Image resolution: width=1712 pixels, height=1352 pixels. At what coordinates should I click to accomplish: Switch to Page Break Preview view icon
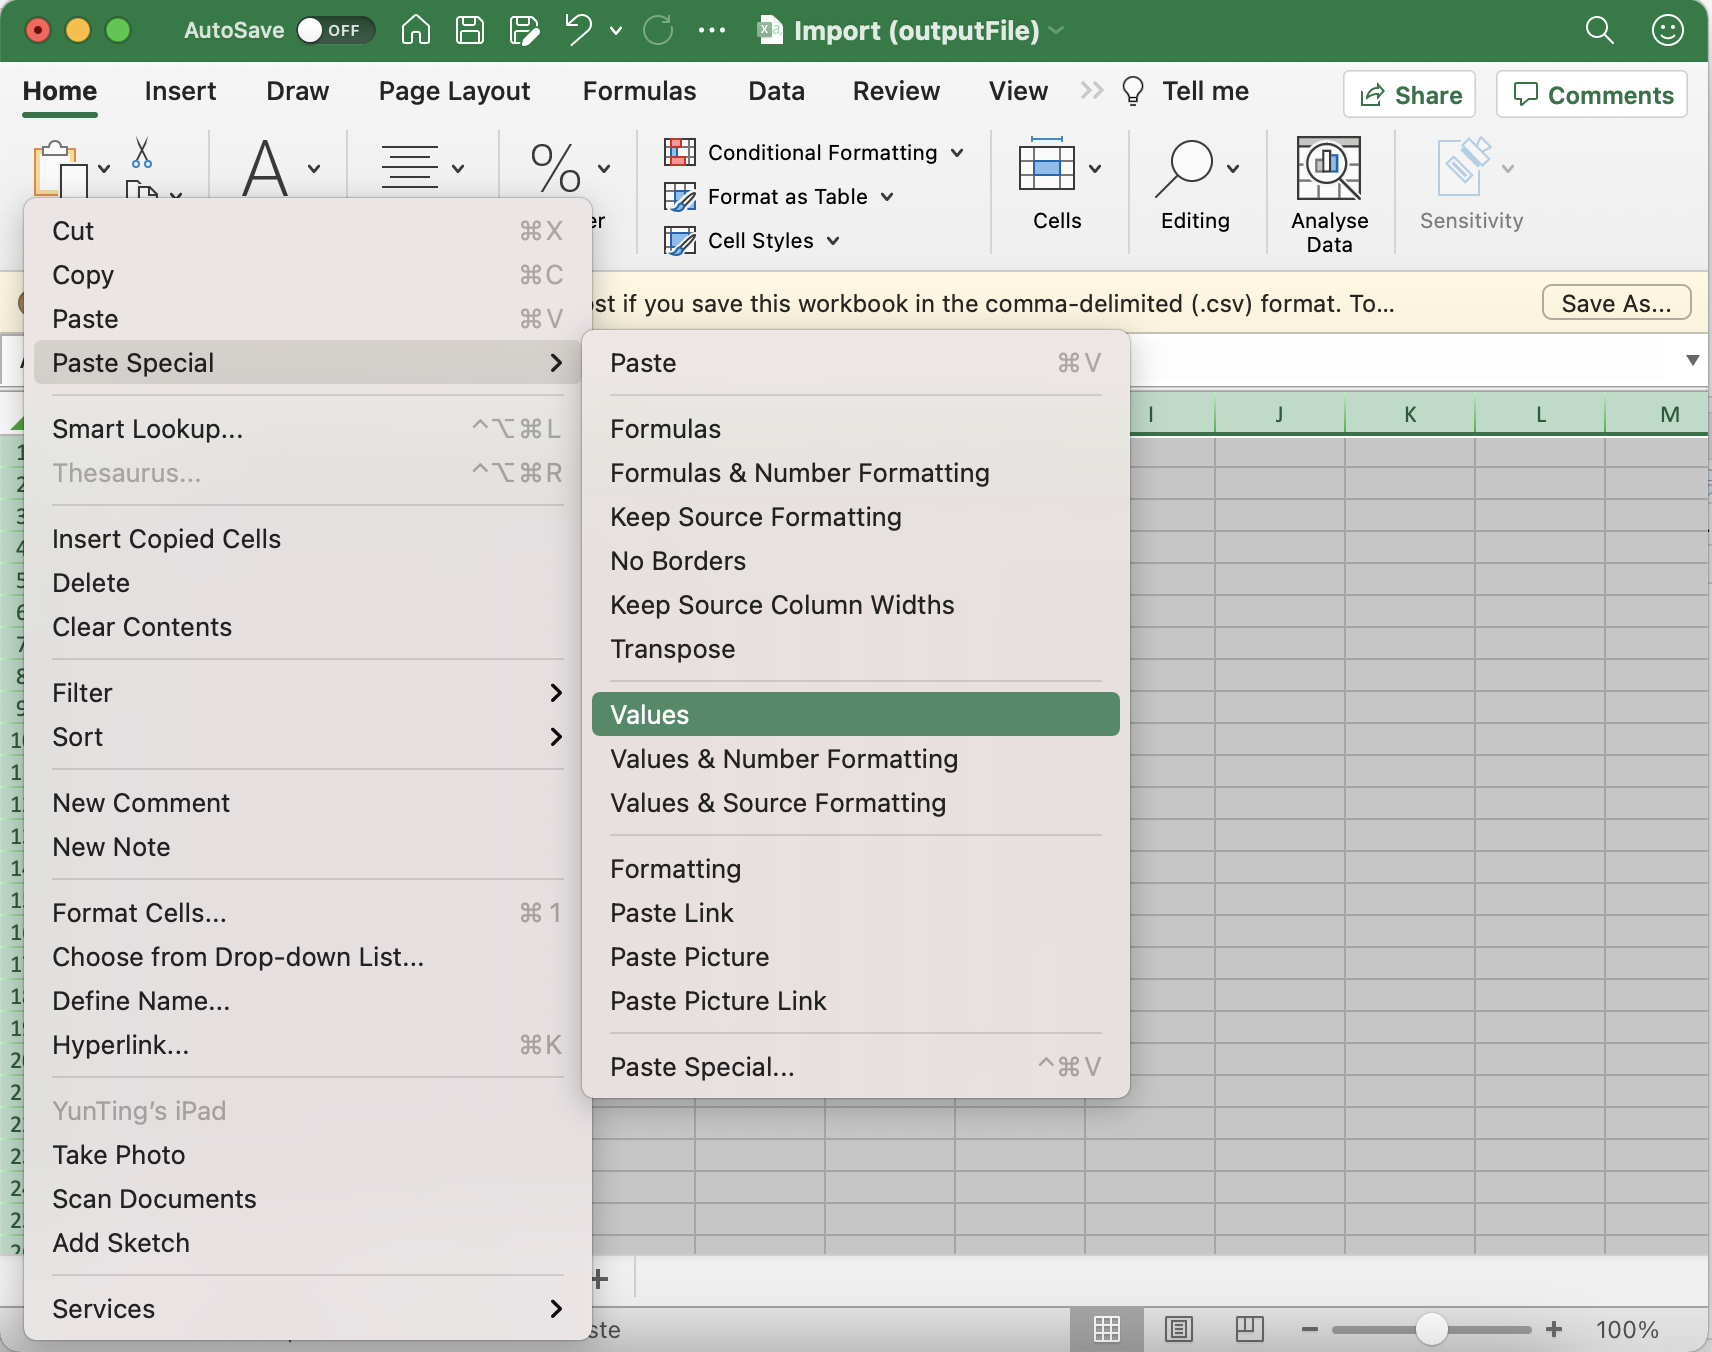[1249, 1329]
